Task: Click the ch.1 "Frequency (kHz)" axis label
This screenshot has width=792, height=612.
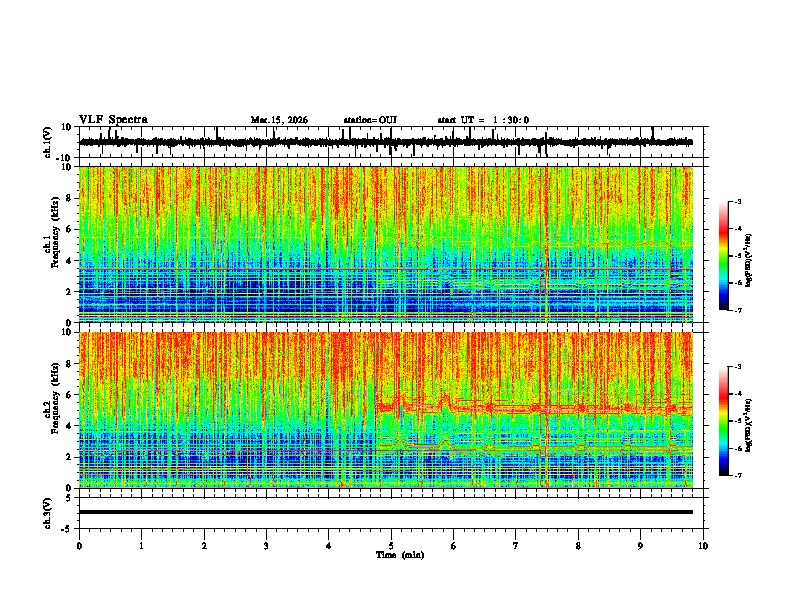Action: (x=55, y=233)
